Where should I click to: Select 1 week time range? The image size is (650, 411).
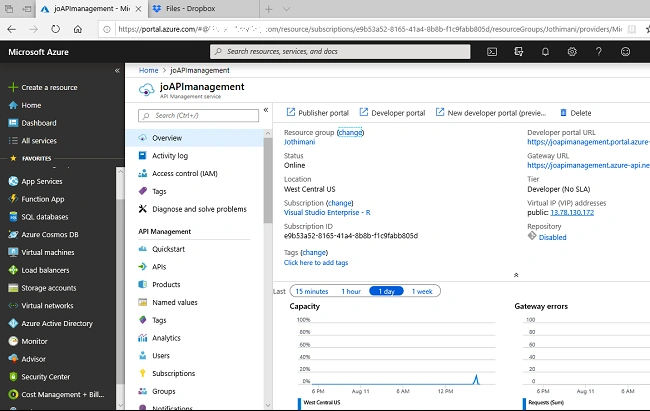[422, 291]
